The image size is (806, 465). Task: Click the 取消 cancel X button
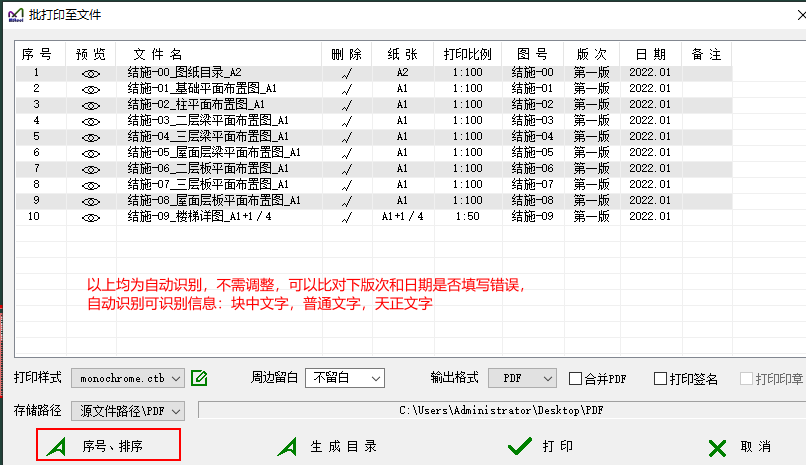click(x=739, y=447)
